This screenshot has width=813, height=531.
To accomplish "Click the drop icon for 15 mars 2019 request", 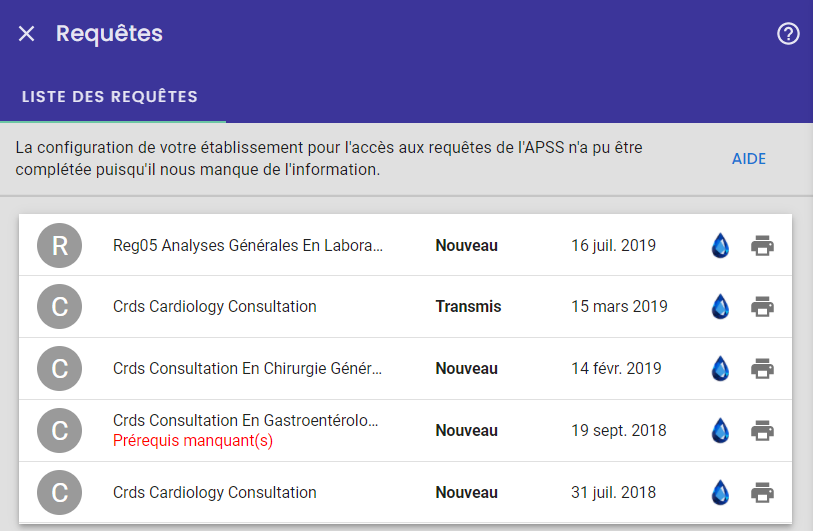I will pyautogui.click(x=720, y=306).
